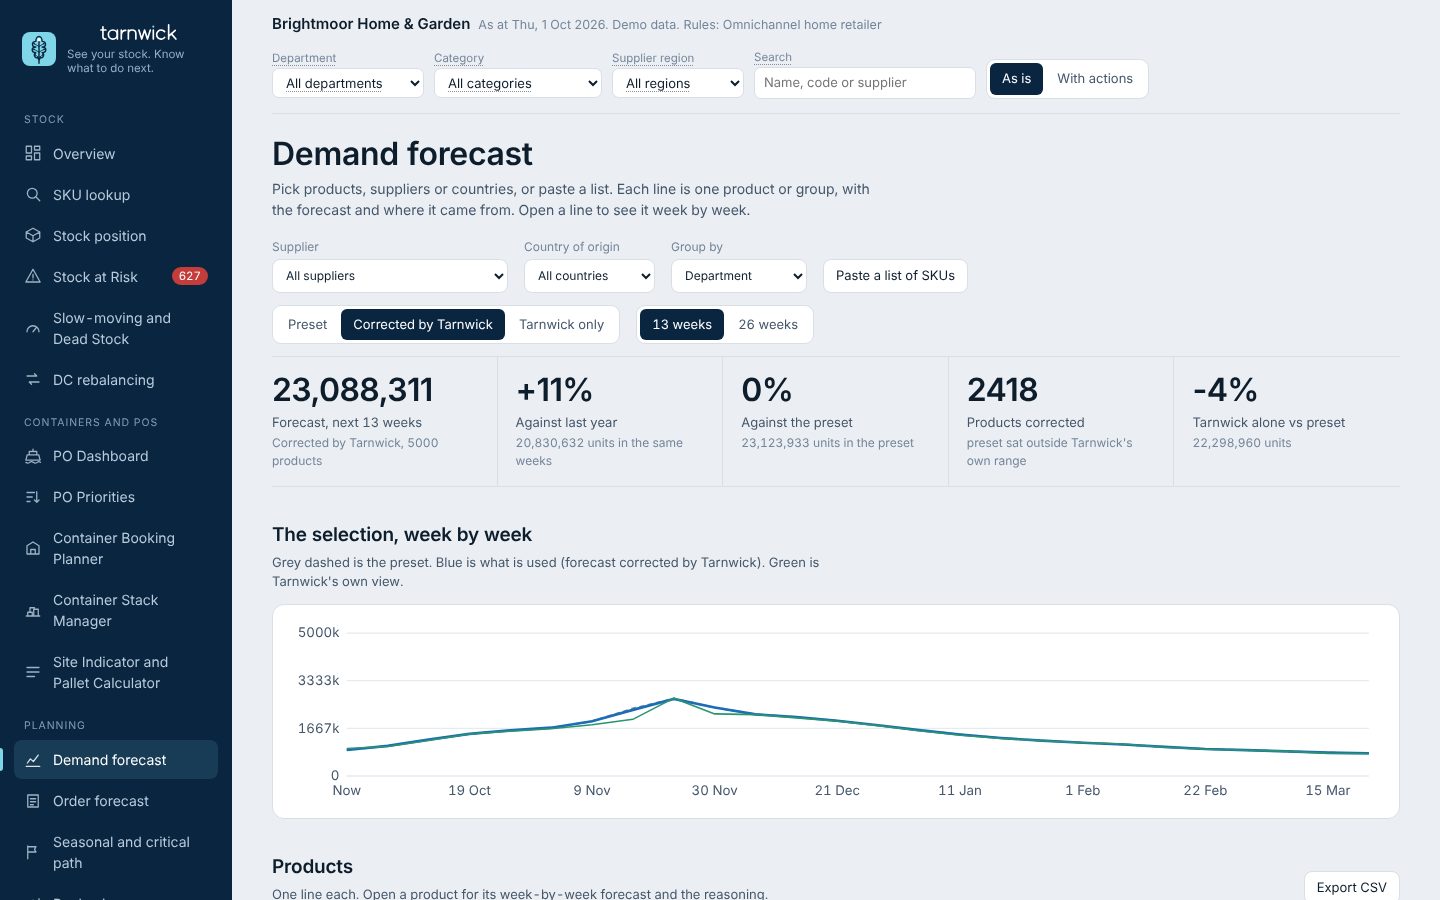This screenshot has width=1440, height=900.
Task: Click the Container Booking Planner icon
Action: click(33, 548)
